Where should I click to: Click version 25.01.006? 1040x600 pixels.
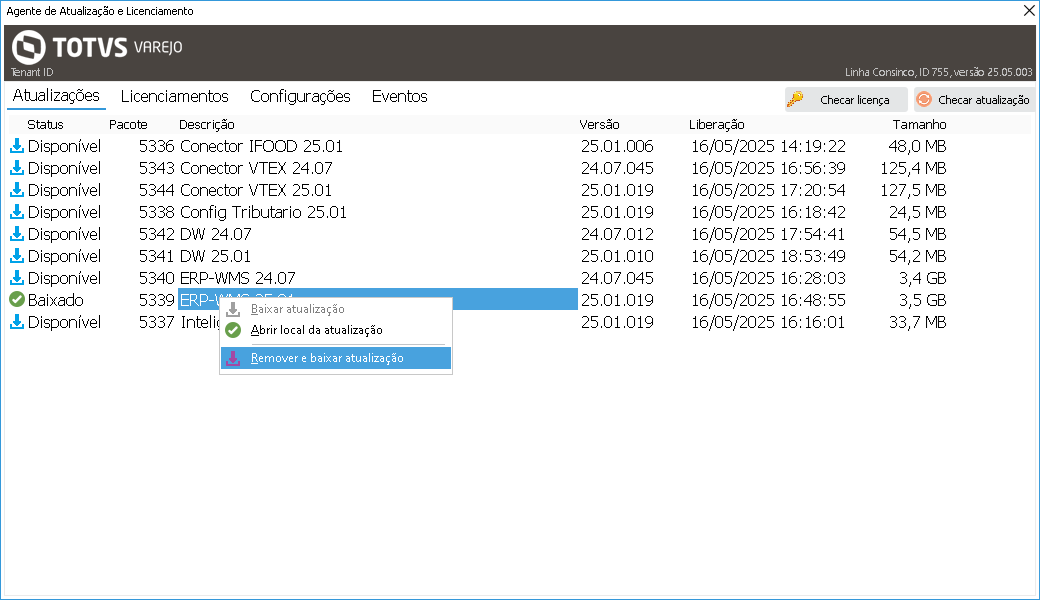point(617,146)
